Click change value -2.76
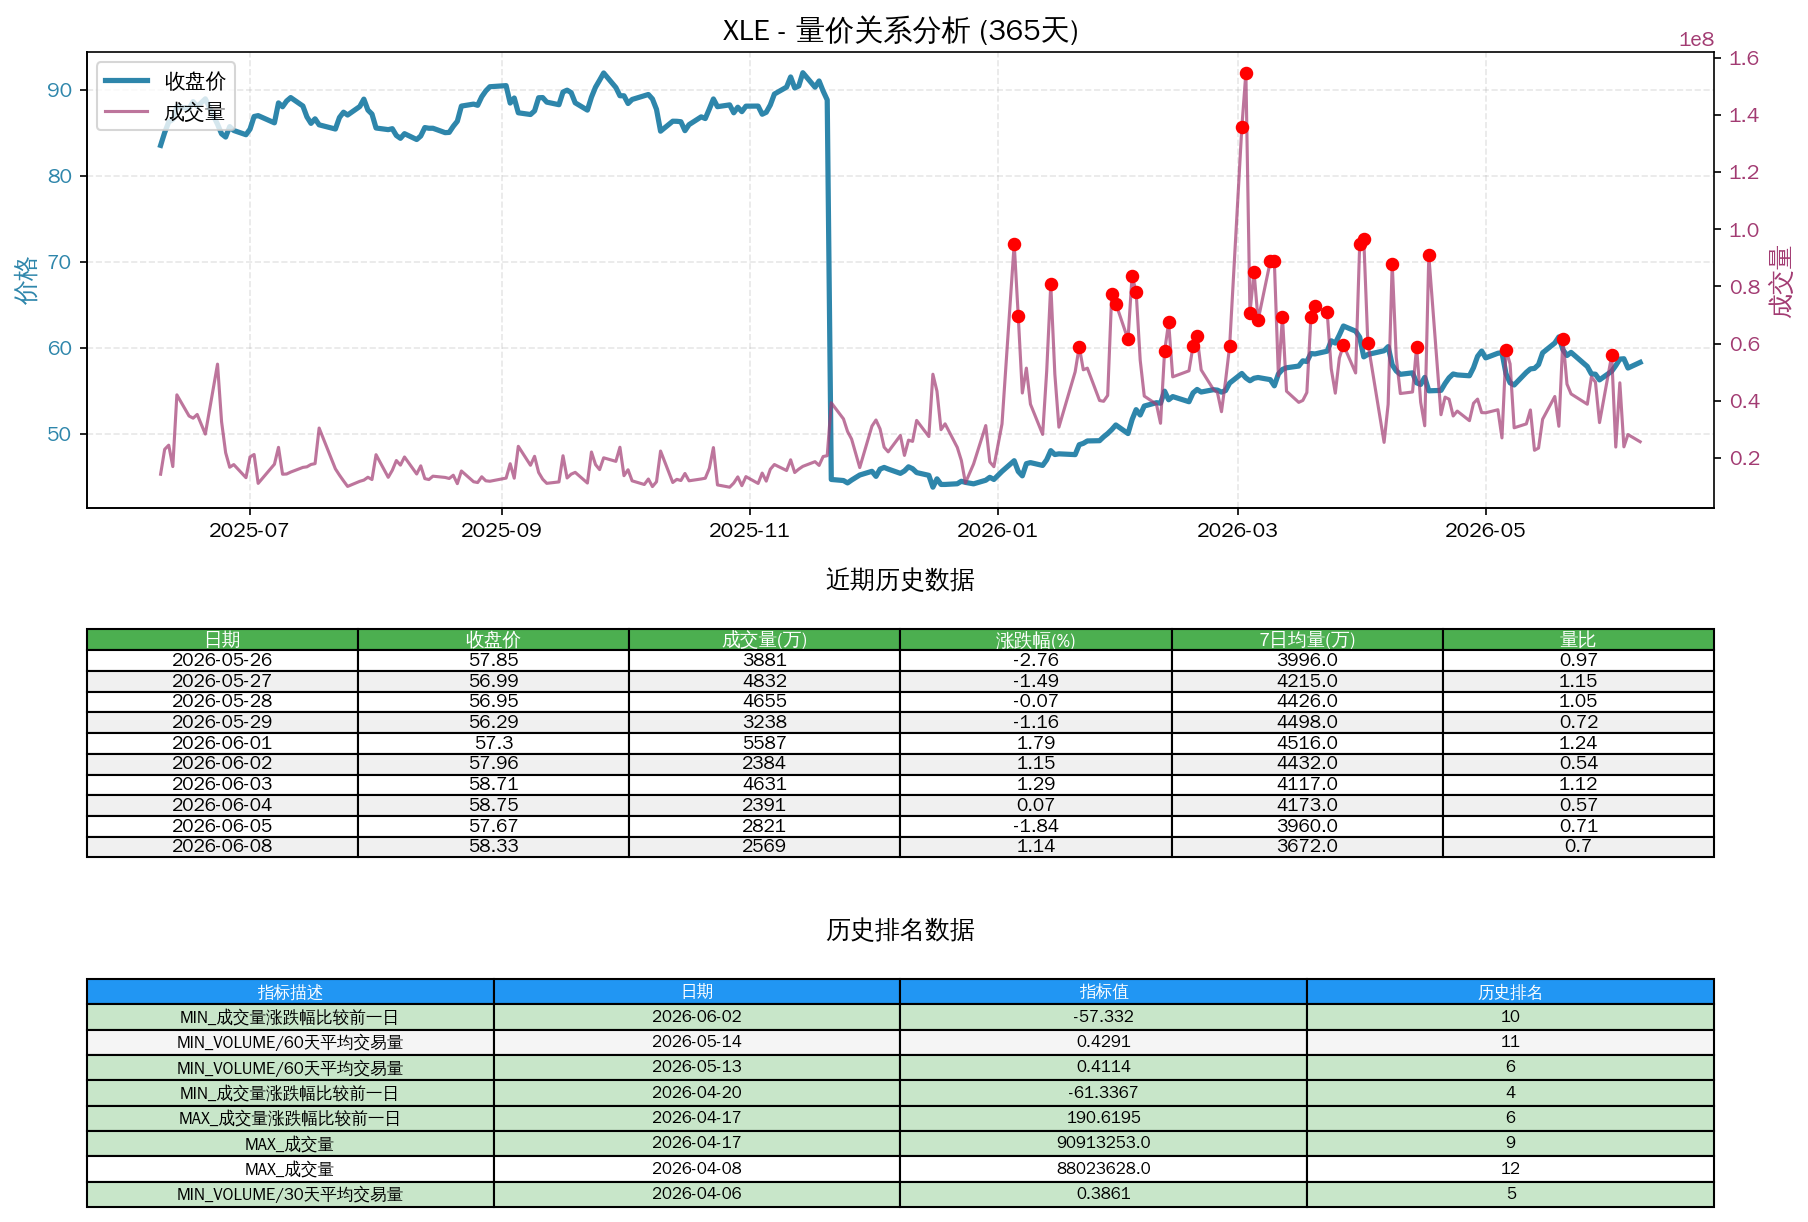1808x1222 pixels. (1036, 660)
